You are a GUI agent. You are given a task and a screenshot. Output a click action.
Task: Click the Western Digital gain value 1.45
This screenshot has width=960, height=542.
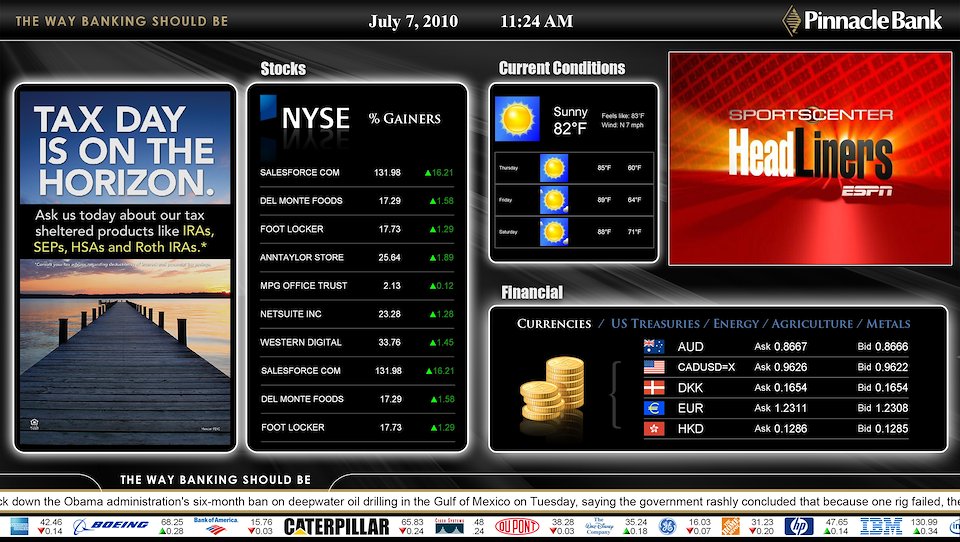coord(441,342)
